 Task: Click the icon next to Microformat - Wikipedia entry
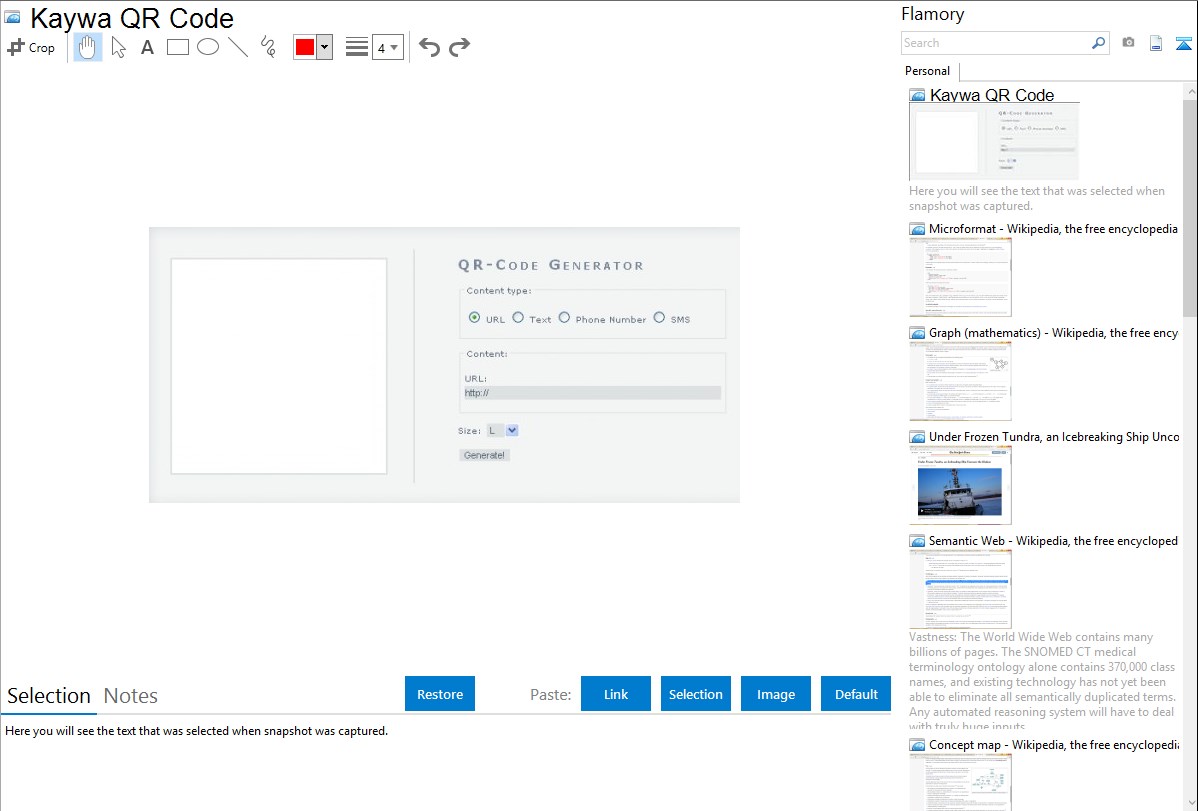pyautogui.click(x=917, y=229)
